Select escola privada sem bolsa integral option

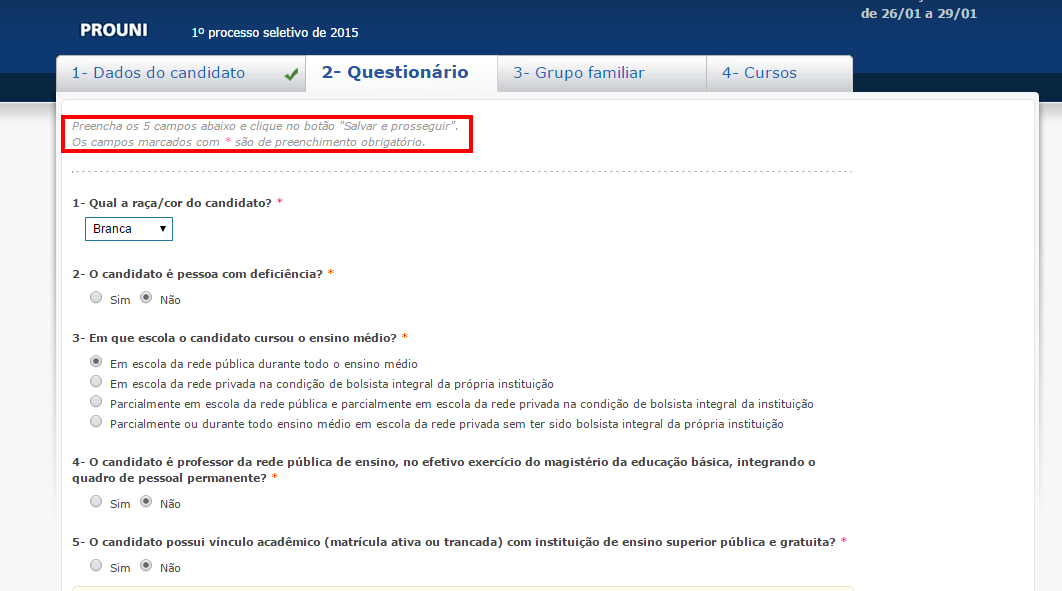[96, 421]
